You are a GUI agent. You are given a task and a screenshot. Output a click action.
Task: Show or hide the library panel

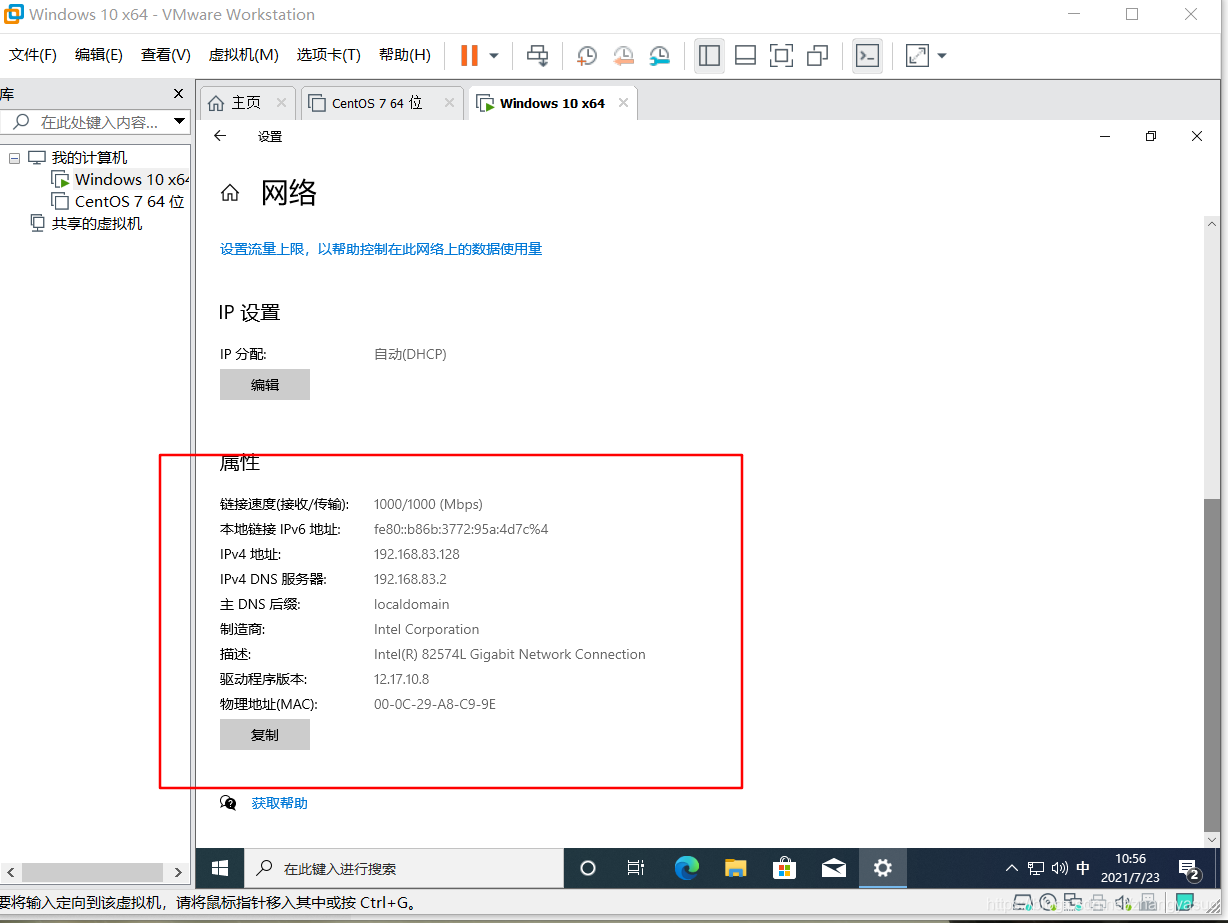709,55
